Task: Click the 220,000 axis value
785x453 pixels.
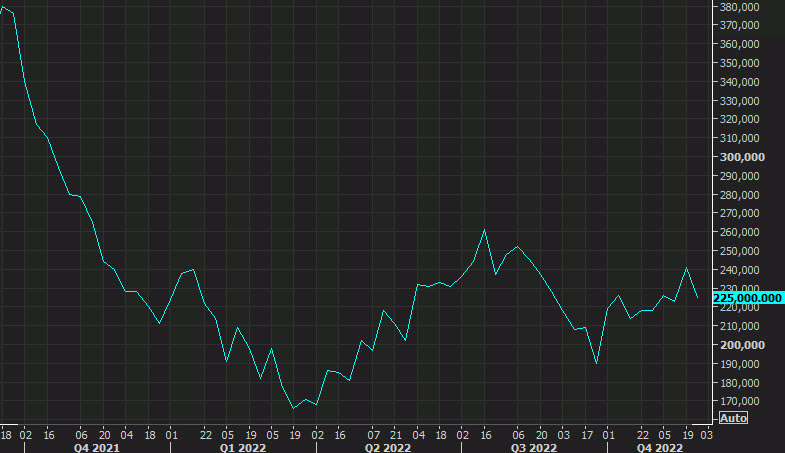Action: [x=739, y=307]
